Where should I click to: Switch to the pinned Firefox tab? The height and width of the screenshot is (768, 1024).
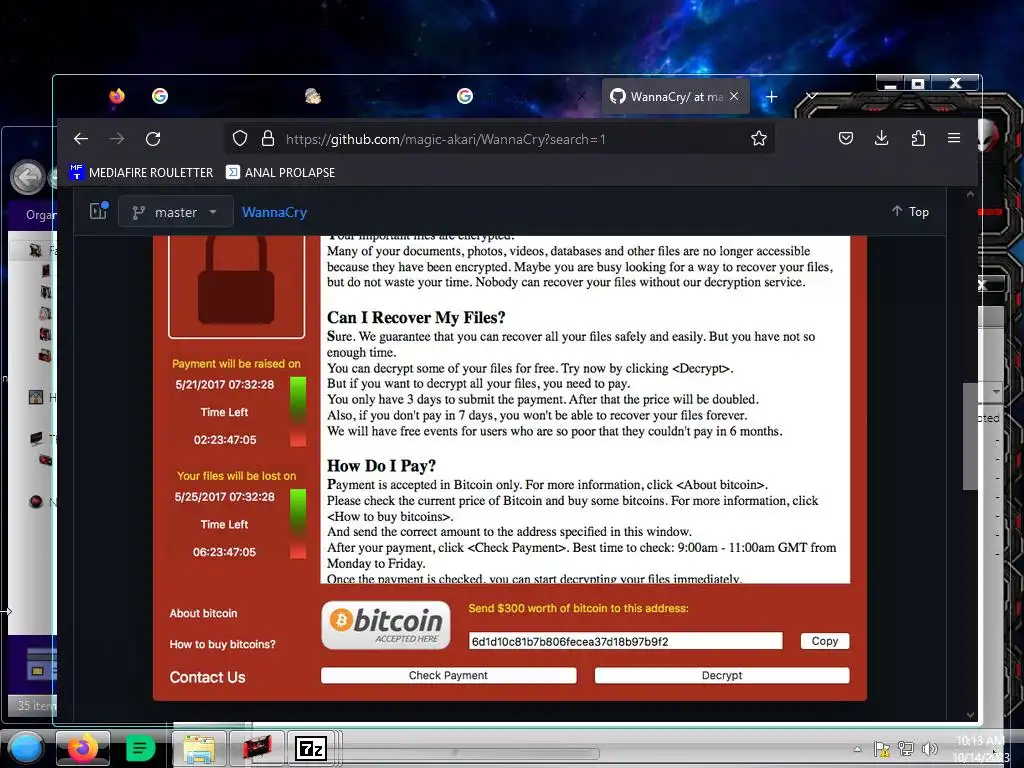click(x=117, y=97)
